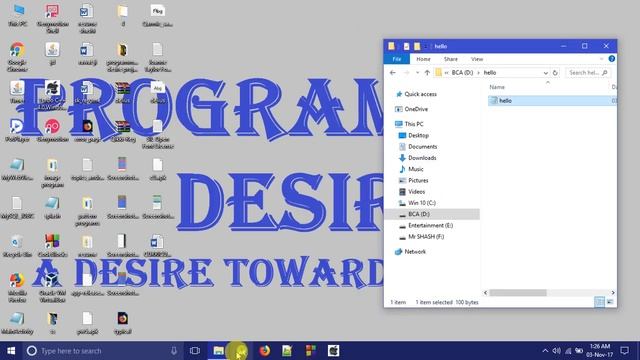Open the View ribbon tab

coord(477,59)
